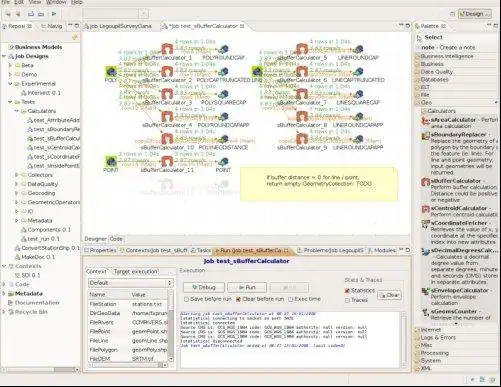The width and height of the screenshot is (501, 387).
Task: Click the sBufferCalculator_4 node icon
Action: click(167, 117)
